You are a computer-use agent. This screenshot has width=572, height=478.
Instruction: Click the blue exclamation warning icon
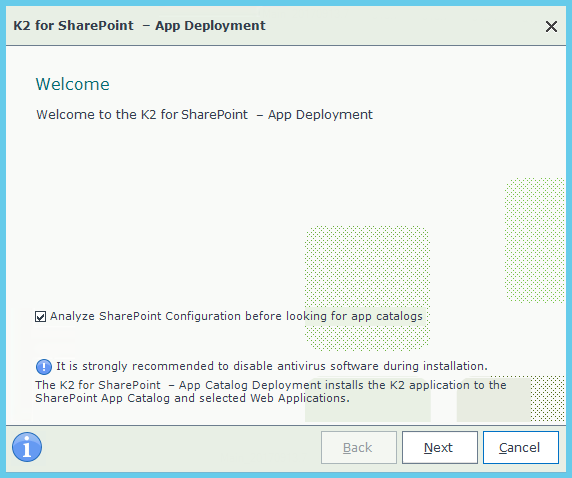(44, 367)
